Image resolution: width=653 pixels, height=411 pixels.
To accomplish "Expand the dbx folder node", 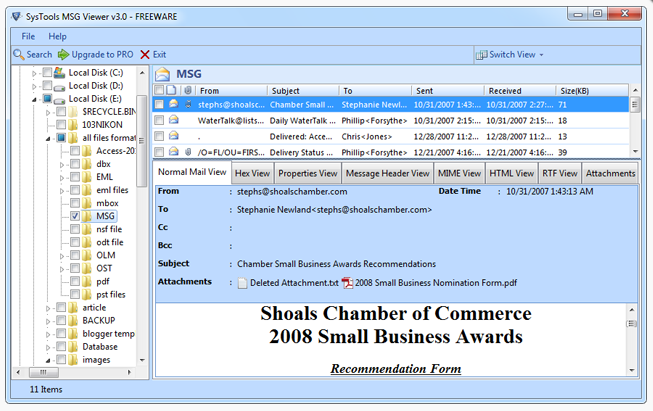I will (62, 165).
